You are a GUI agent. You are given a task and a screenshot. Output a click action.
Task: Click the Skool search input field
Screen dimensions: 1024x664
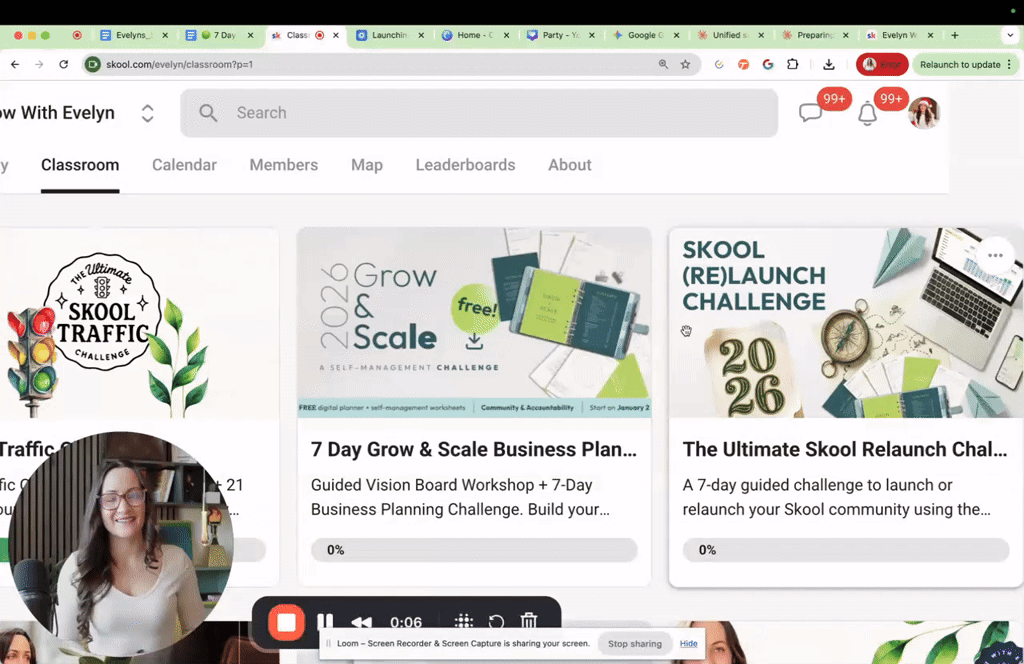479,113
